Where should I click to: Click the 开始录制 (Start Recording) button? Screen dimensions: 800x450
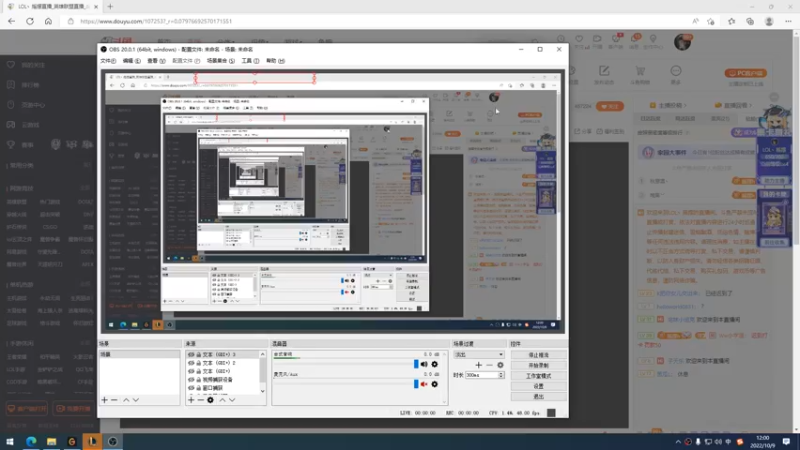tap(538, 365)
